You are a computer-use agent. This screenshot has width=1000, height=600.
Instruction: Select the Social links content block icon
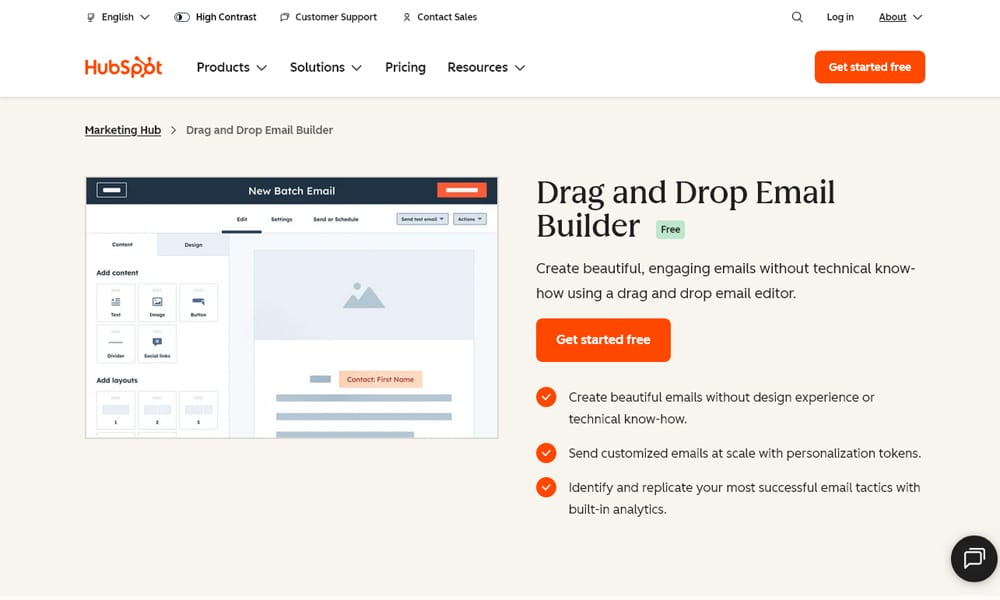(x=157, y=341)
